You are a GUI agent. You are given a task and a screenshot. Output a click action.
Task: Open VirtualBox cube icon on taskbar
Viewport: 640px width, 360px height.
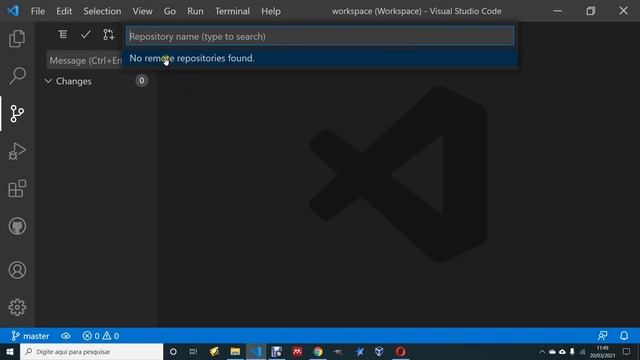point(379,351)
